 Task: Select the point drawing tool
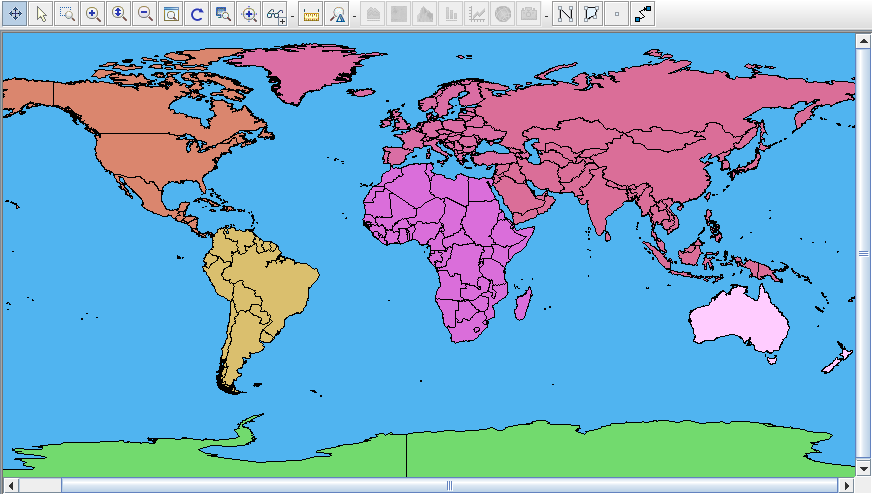[617, 14]
